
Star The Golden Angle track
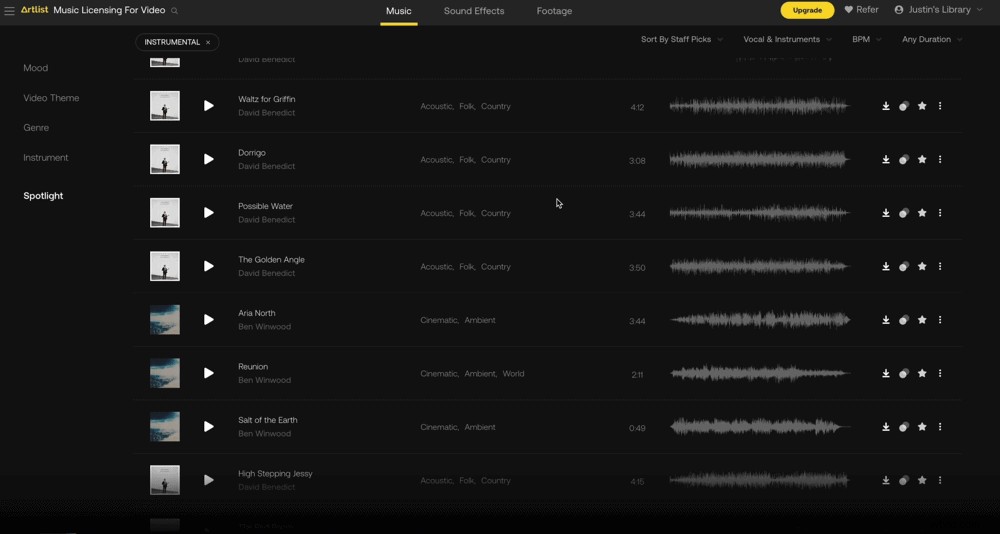pos(922,267)
